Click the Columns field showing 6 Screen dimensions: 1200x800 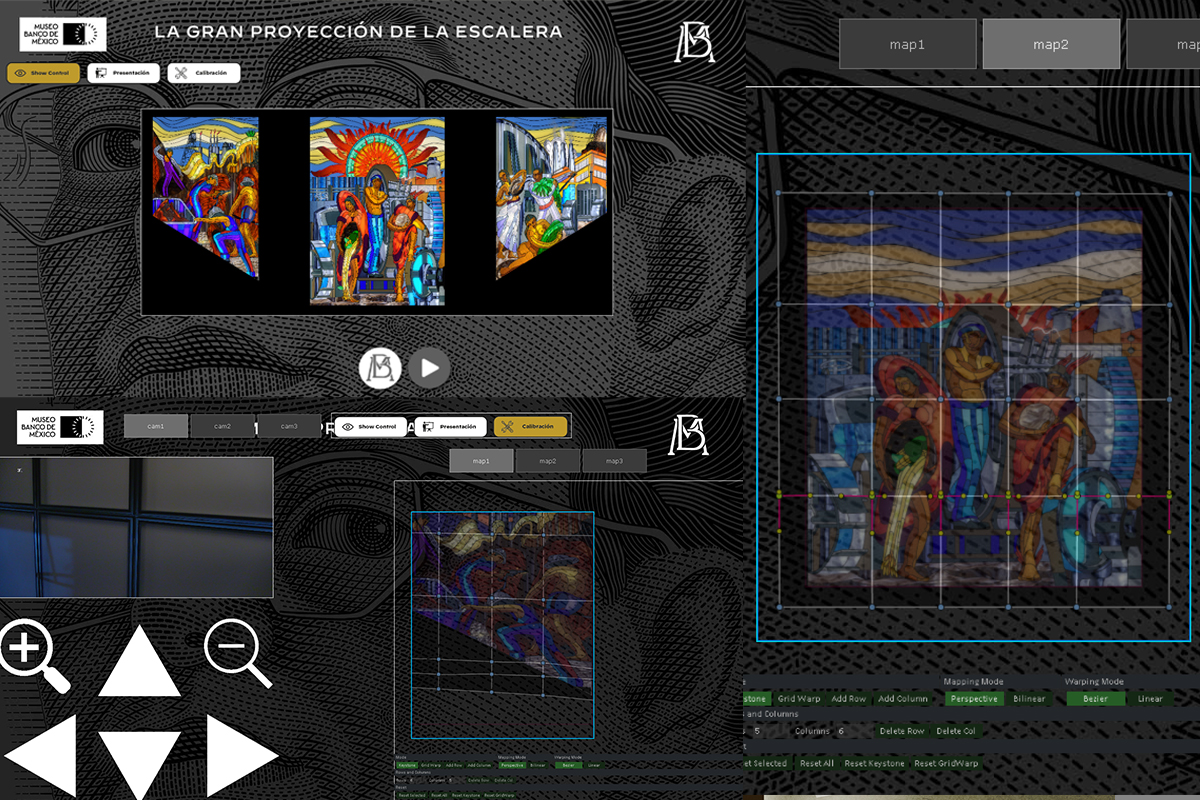(x=840, y=731)
